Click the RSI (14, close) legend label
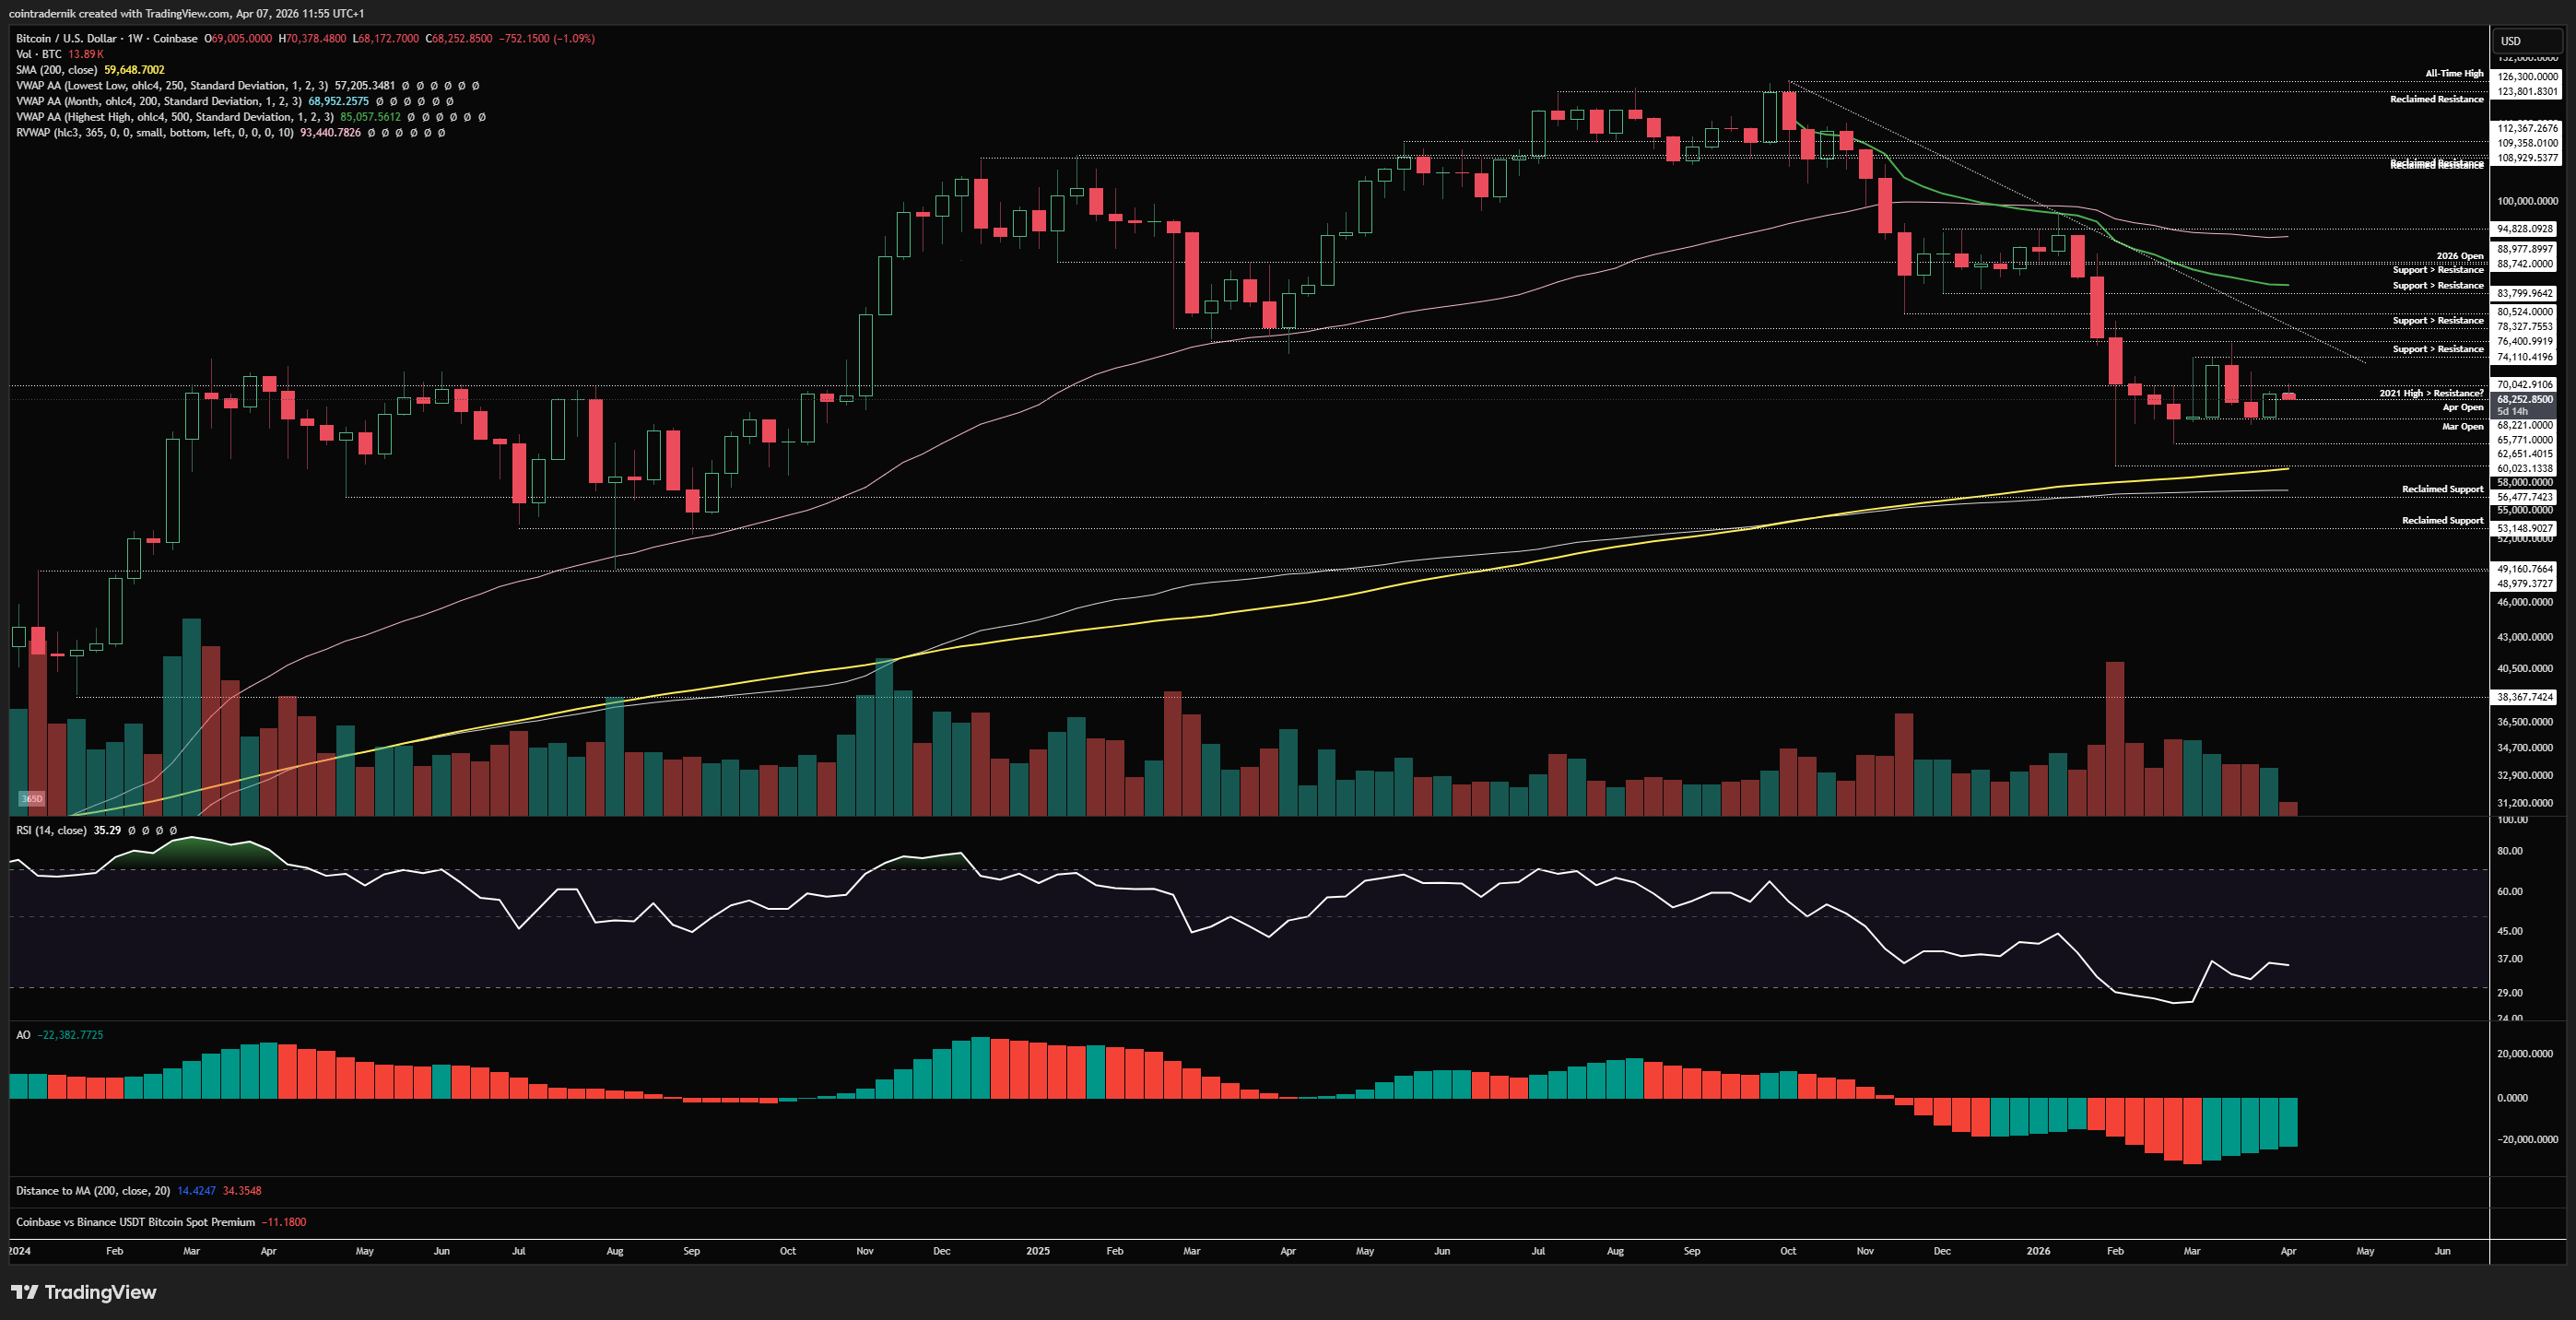 pyautogui.click(x=51, y=830)
